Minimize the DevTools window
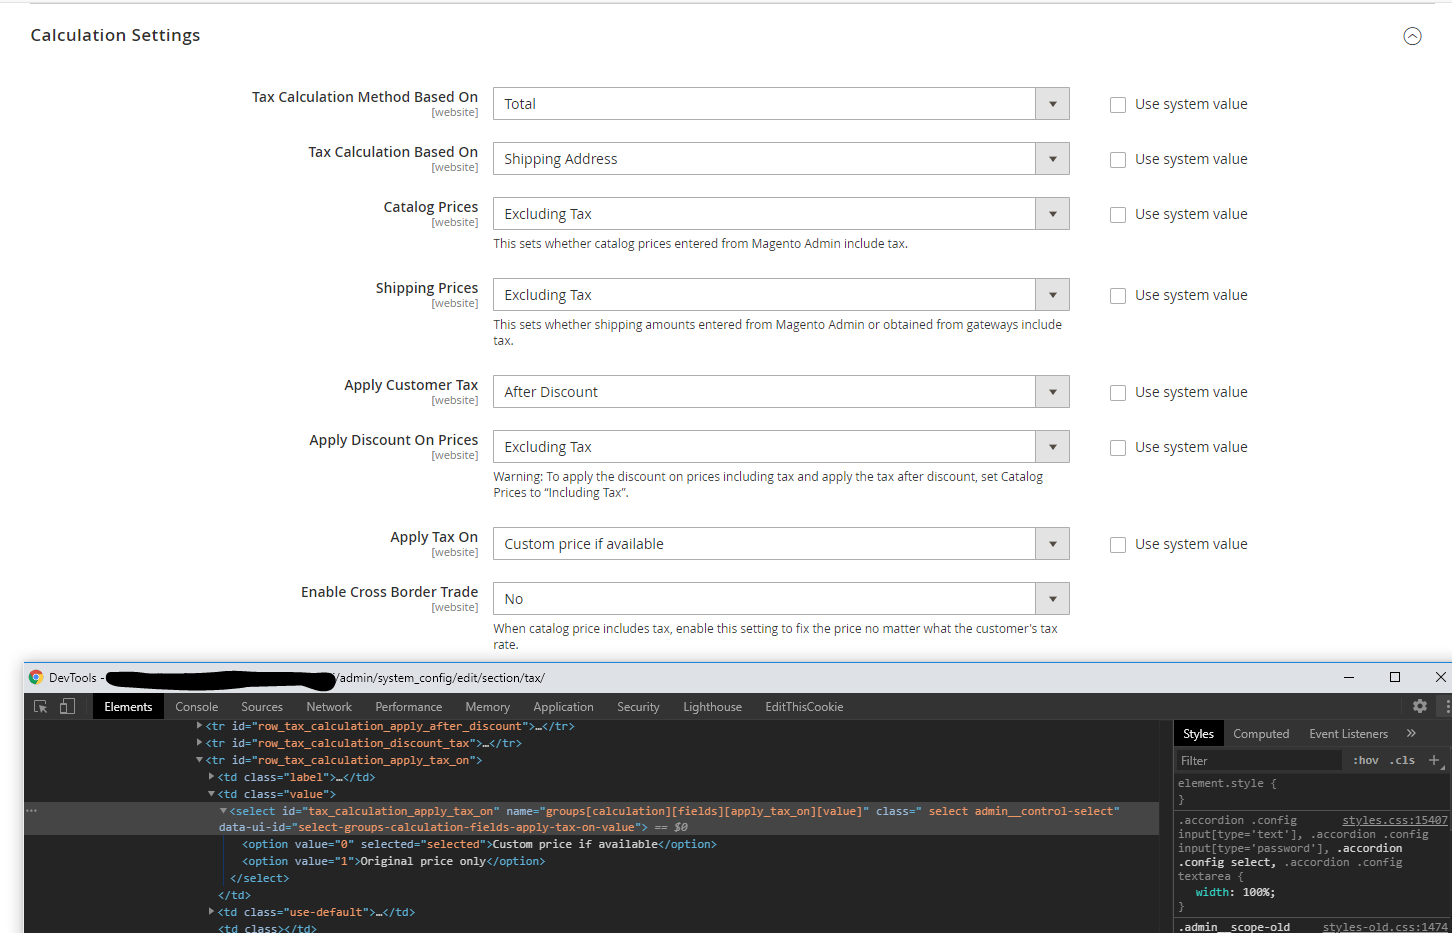 coord(1349,677)
